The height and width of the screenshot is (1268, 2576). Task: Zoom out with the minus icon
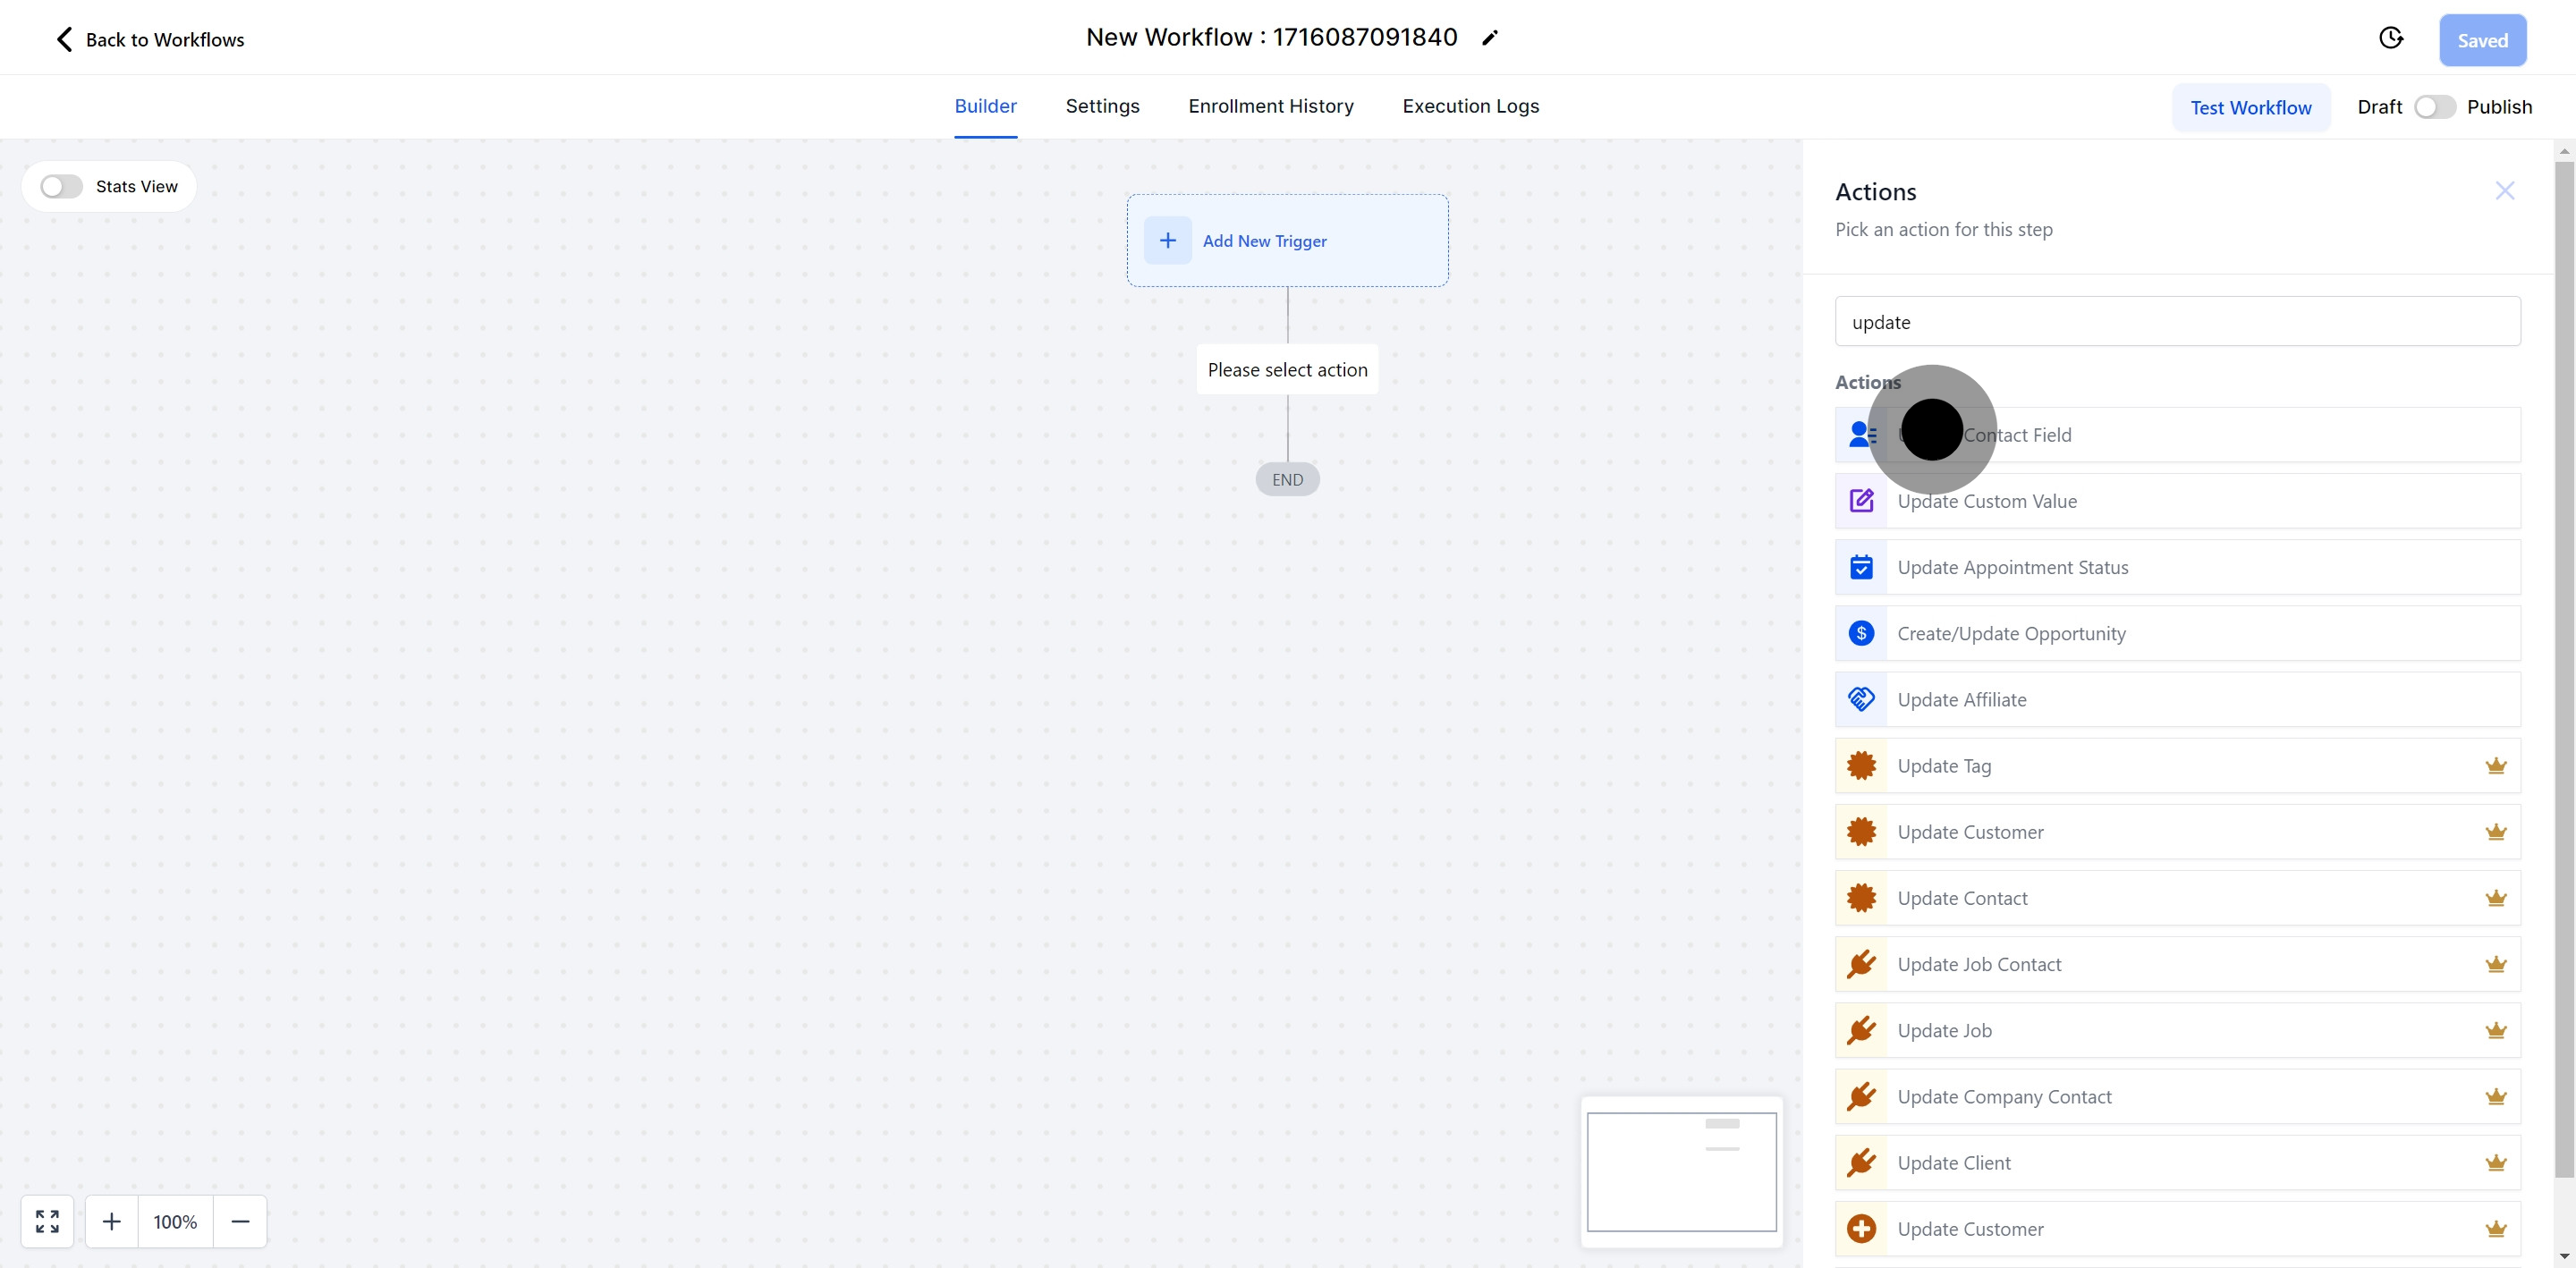(x=240, y=1221)
